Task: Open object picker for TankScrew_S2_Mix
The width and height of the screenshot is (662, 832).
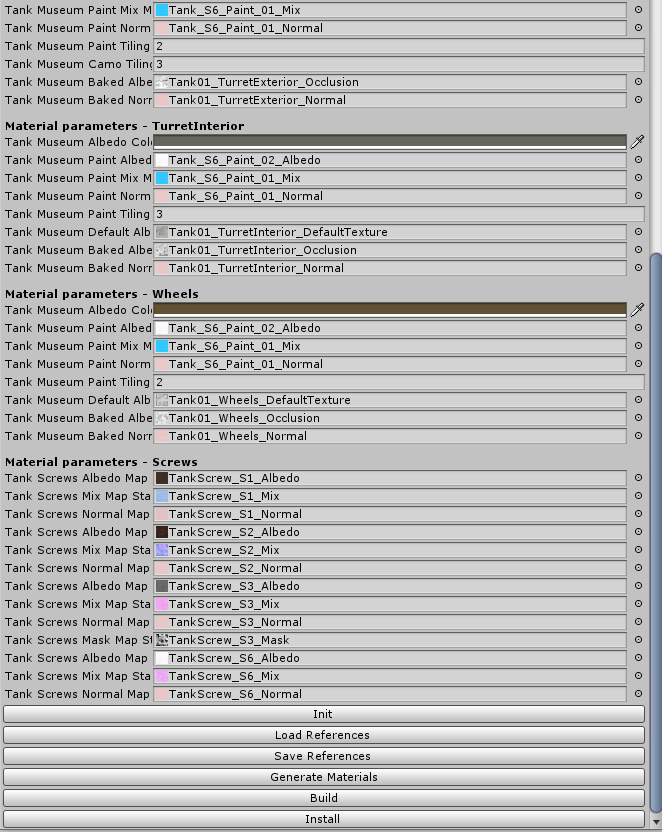Action: (x=638, y=550)
